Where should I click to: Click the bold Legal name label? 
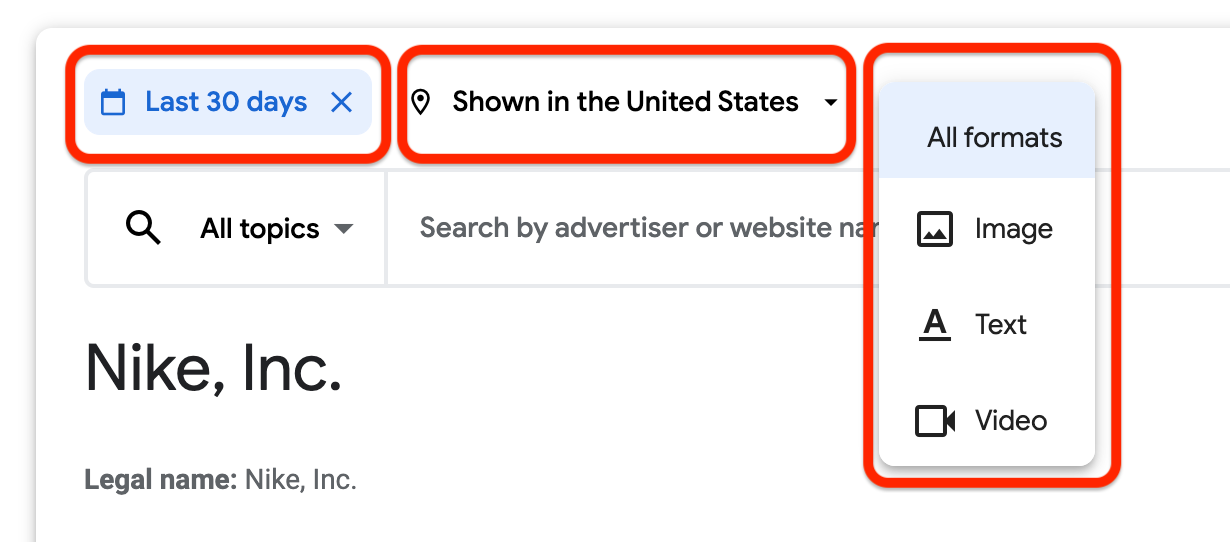[x=160, y=480]
